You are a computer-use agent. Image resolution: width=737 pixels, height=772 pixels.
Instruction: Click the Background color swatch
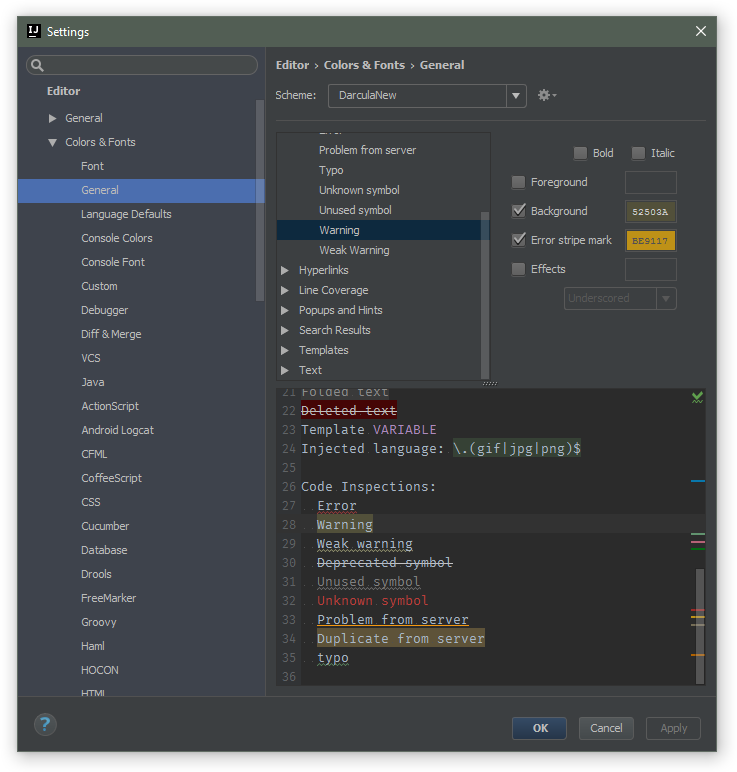(650, 211)
